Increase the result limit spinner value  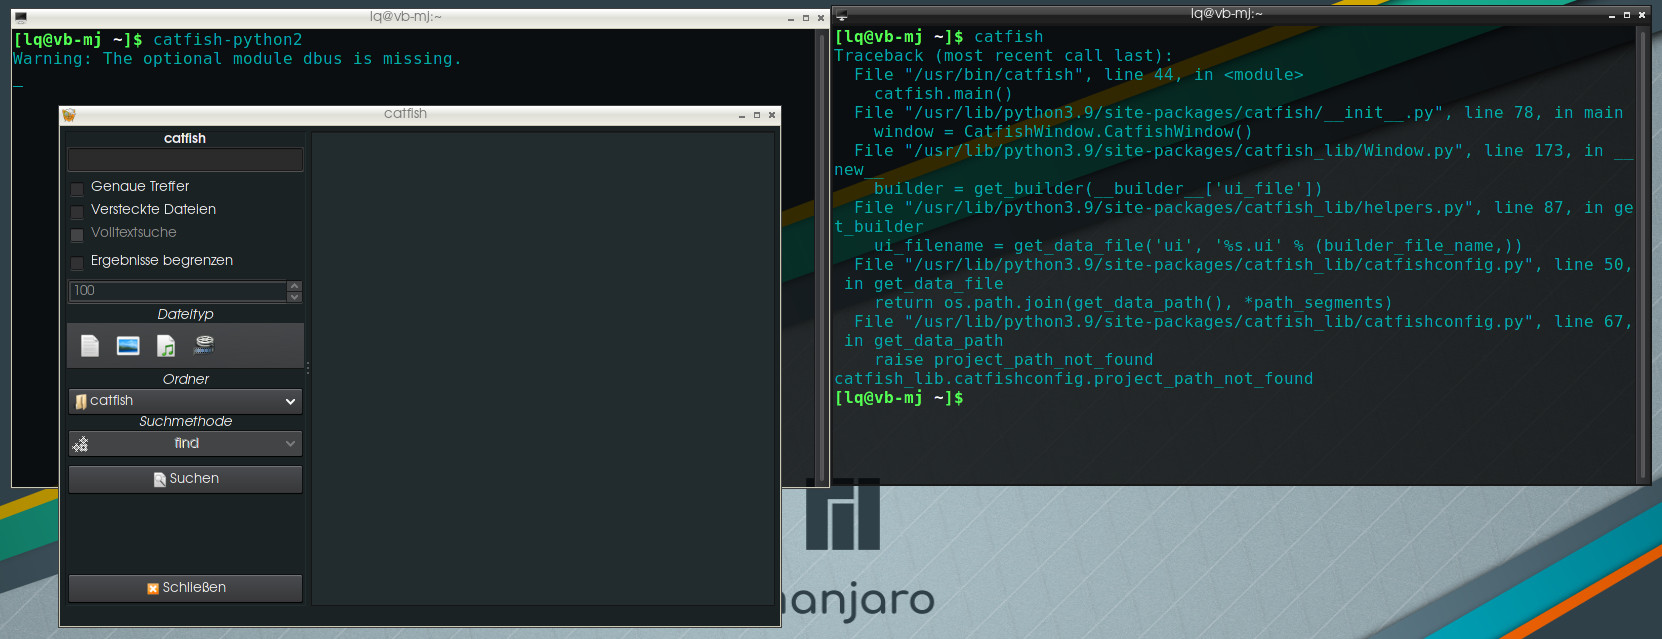(x=294, y=286)
